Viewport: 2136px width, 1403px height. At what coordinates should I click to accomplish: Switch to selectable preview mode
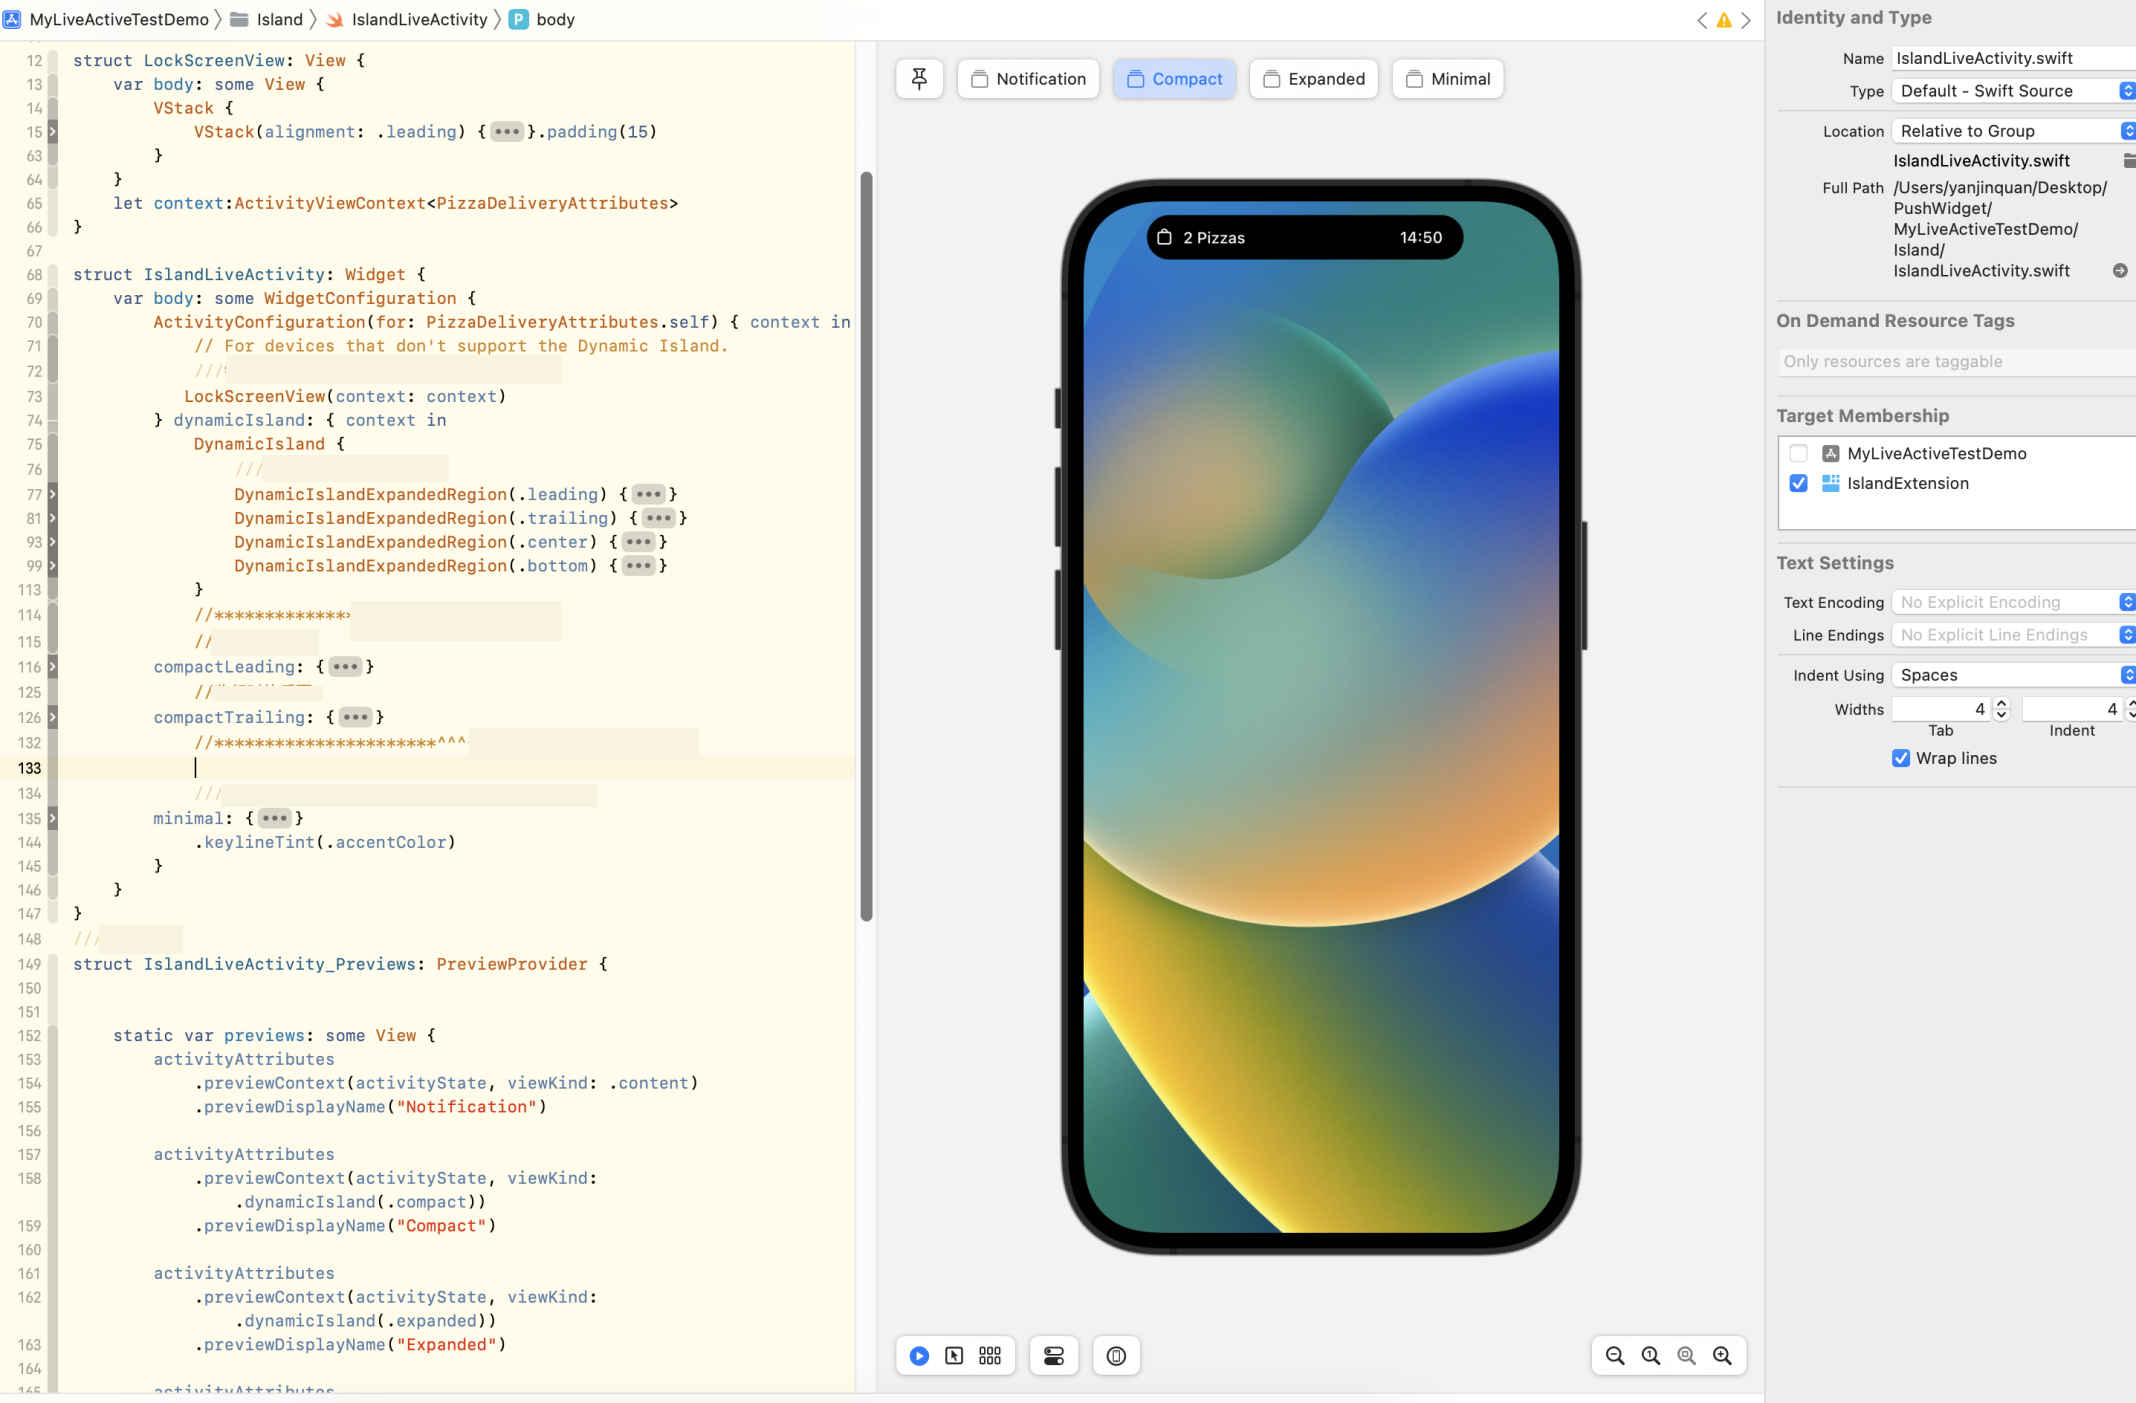(954, 1356)
